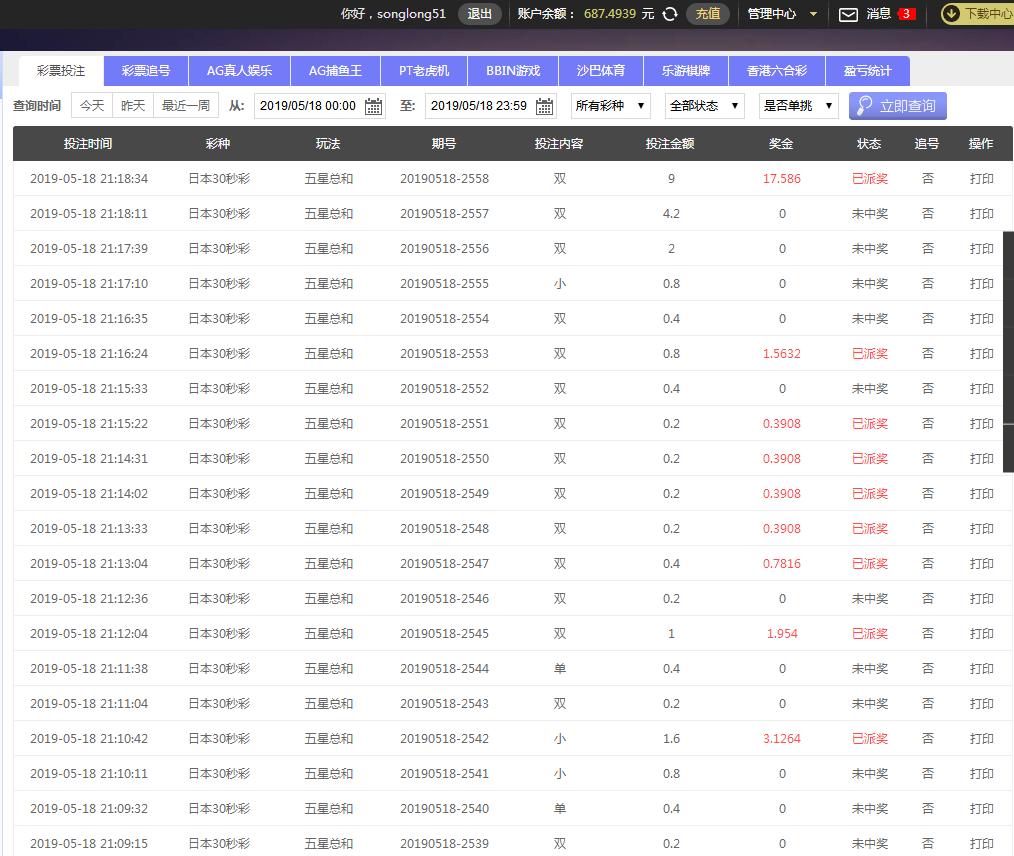Open the end date calendar icon
The height and width of the screenshot is (856, 1014).
click(545, 106)
